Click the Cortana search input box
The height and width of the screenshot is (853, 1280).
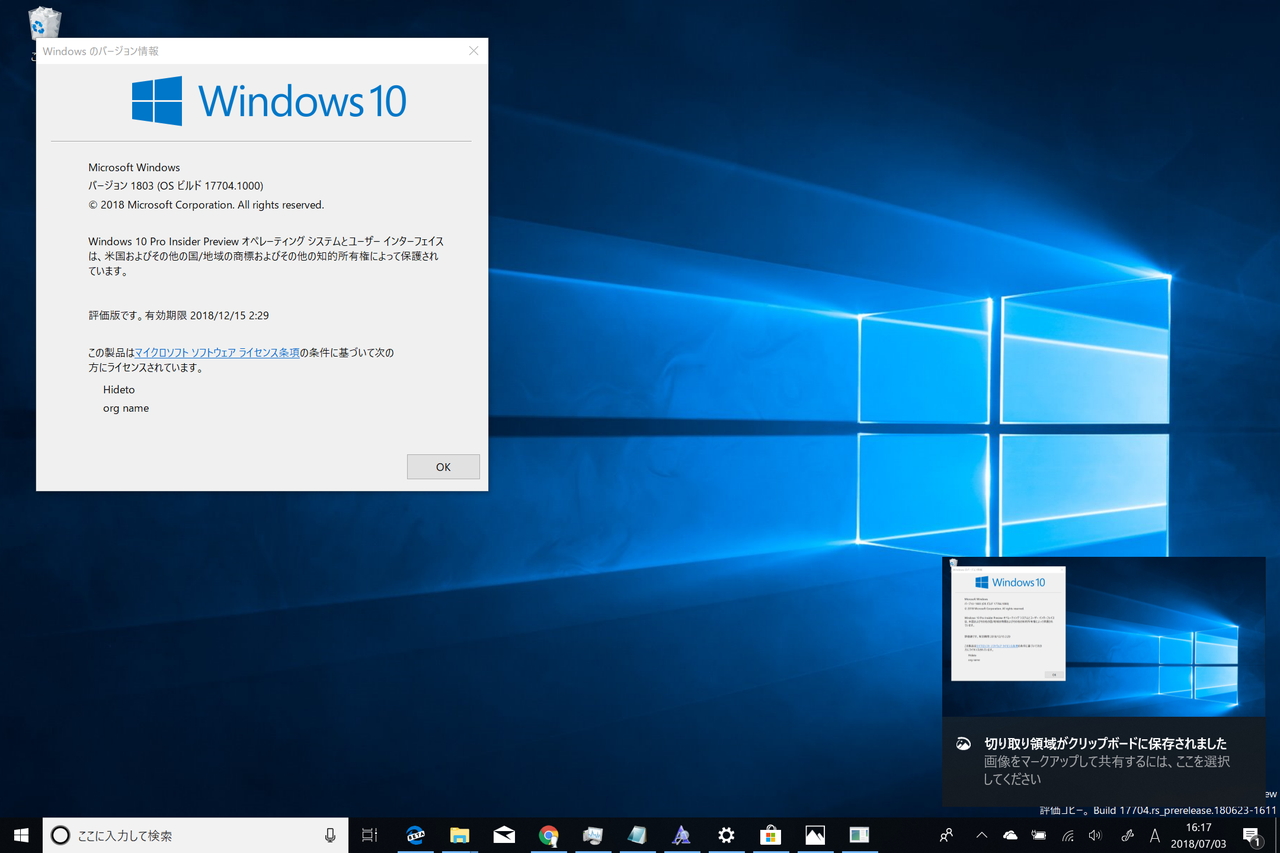click(x=180, y=835)
